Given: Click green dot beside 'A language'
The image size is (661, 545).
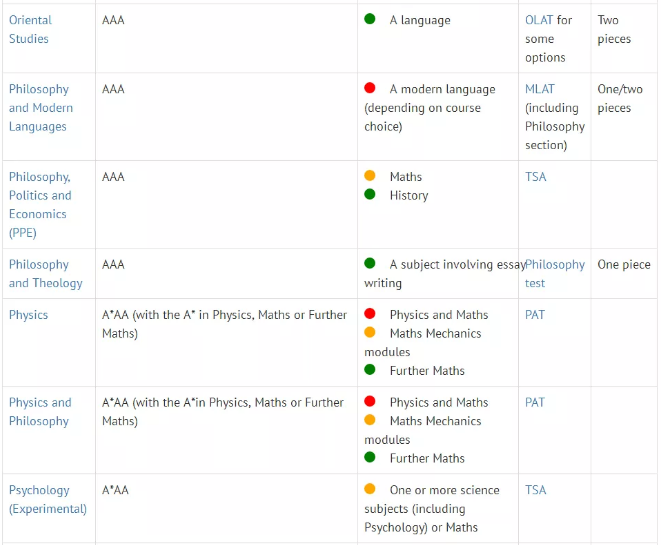Looking at the screenshot, I should pyautogui.click(x=370, y=19).
